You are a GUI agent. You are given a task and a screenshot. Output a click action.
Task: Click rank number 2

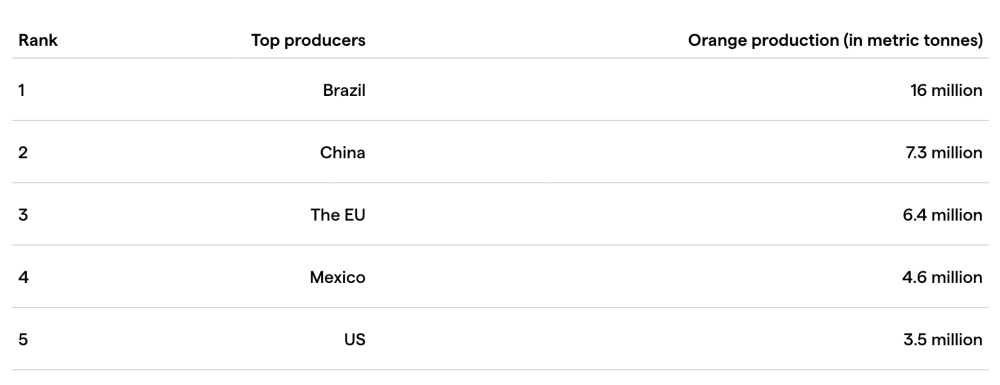coord(23,153)
